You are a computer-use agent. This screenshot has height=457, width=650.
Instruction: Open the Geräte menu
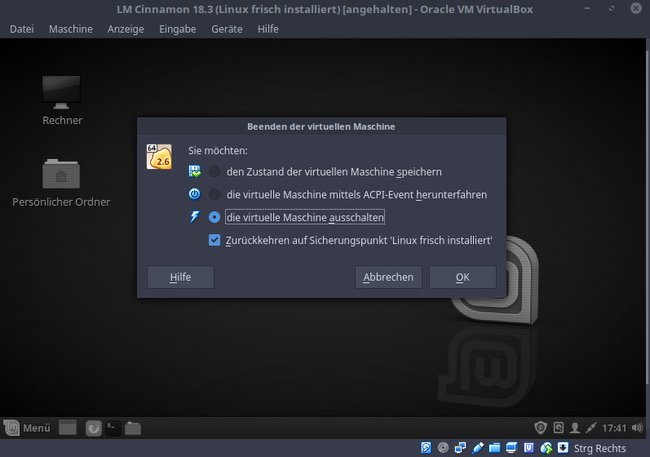coord(227,29)
